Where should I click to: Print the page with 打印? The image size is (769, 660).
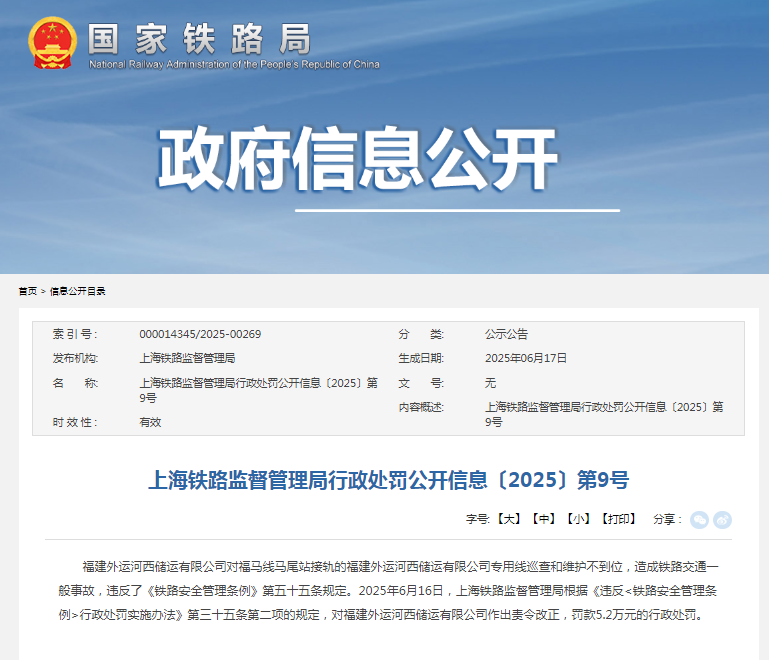[618, 519]
